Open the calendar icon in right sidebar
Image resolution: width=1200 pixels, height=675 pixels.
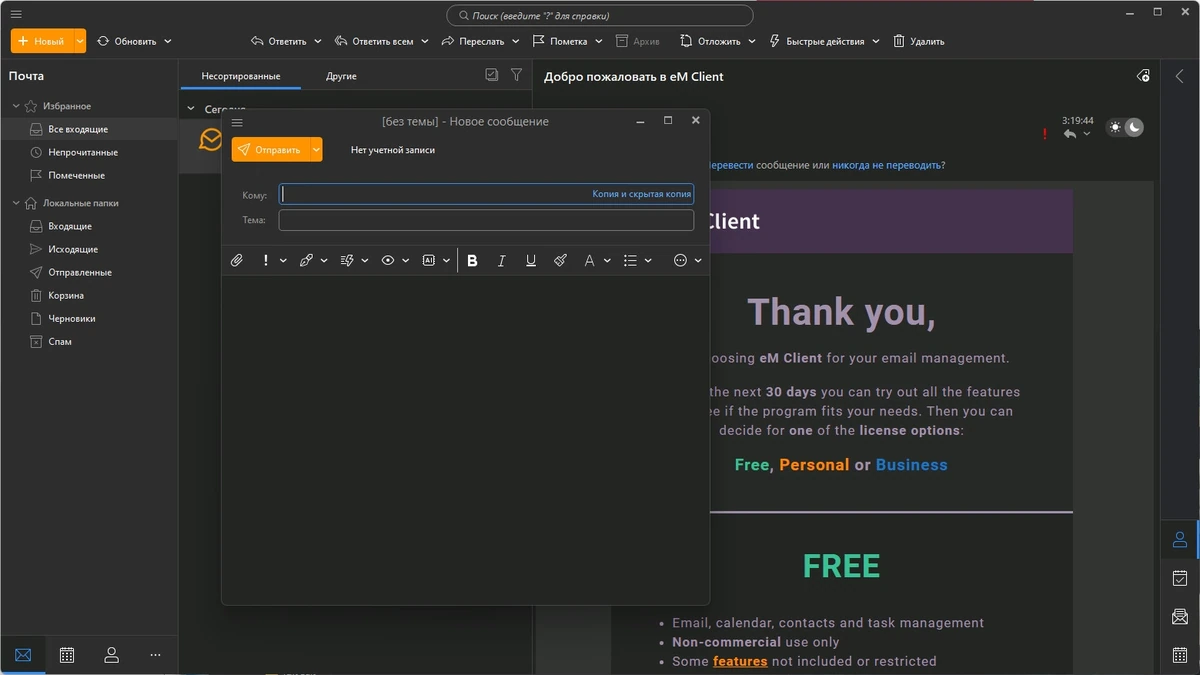pos(1180,655)
